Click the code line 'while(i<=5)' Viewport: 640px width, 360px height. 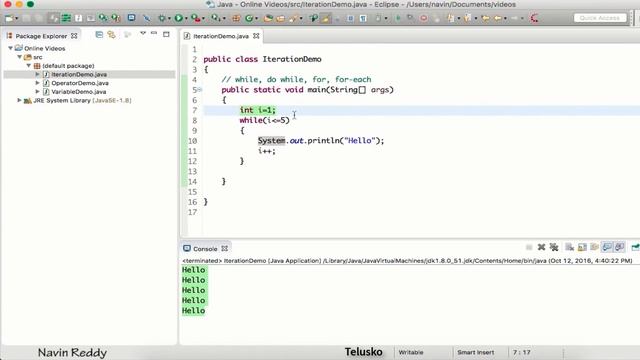coord(264,120)
